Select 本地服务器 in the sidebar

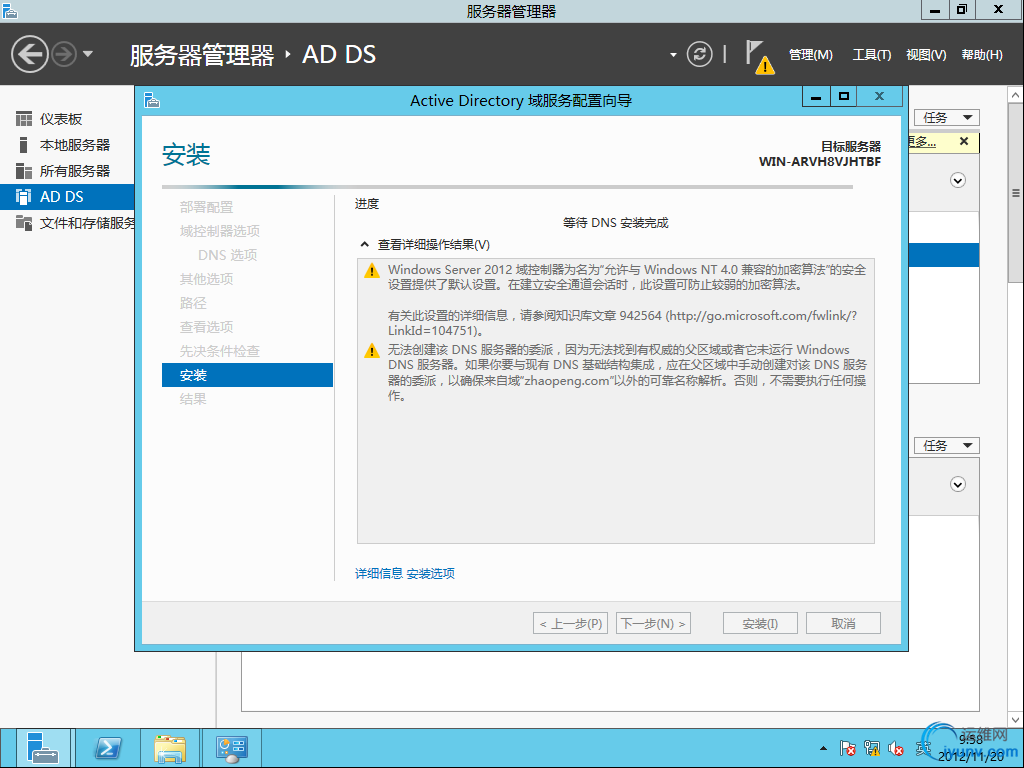(74, 145)
